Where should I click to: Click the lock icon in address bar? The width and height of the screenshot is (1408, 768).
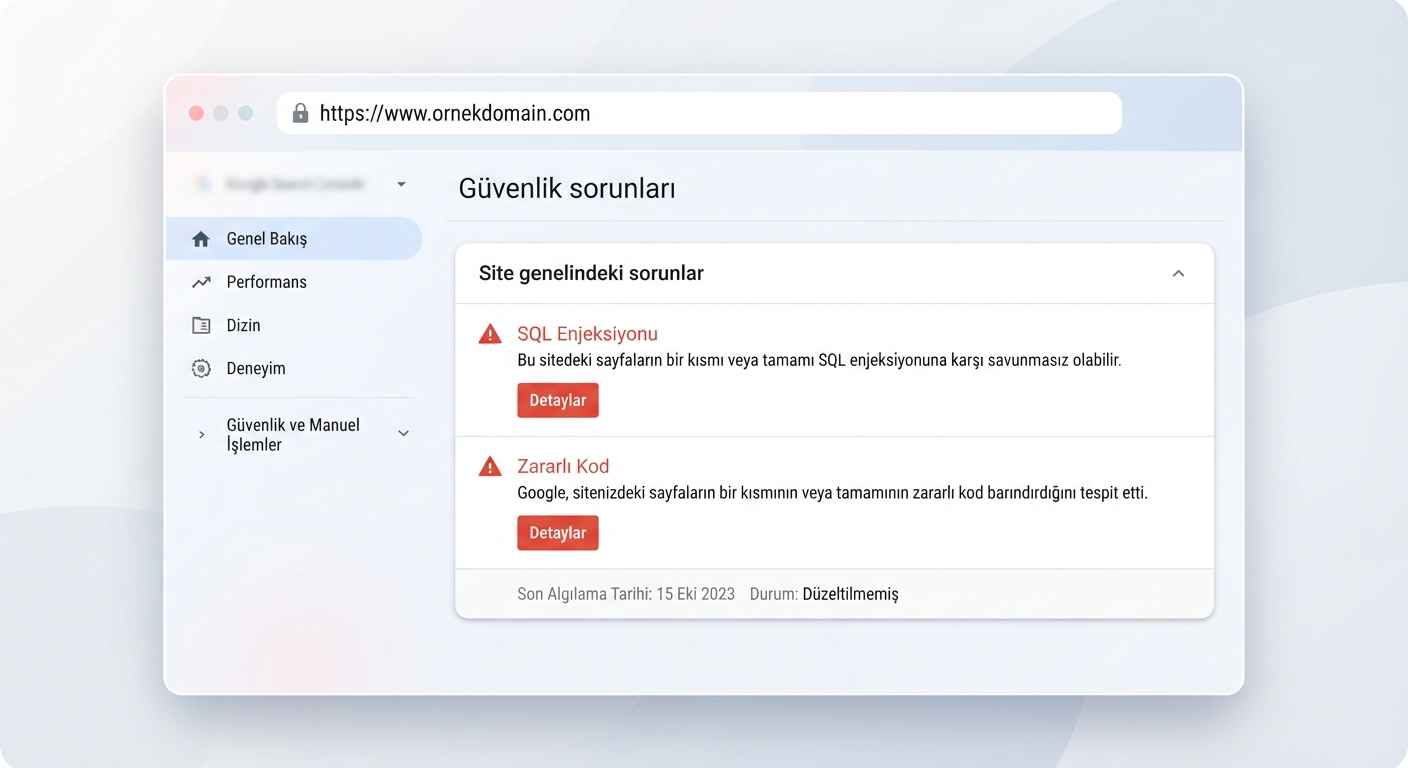click(x=300, y=113)
